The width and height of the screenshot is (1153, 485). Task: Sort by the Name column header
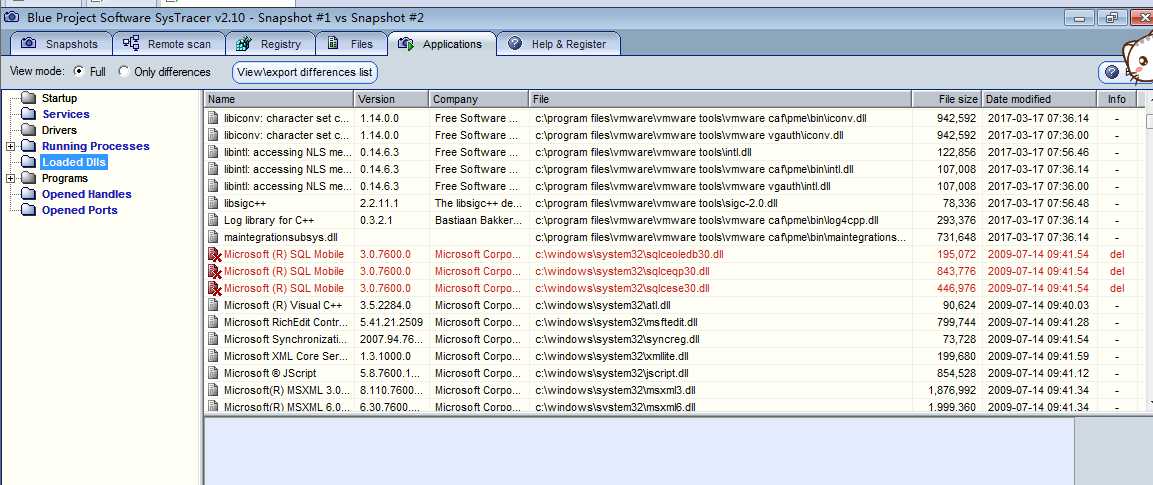(279, 99)
